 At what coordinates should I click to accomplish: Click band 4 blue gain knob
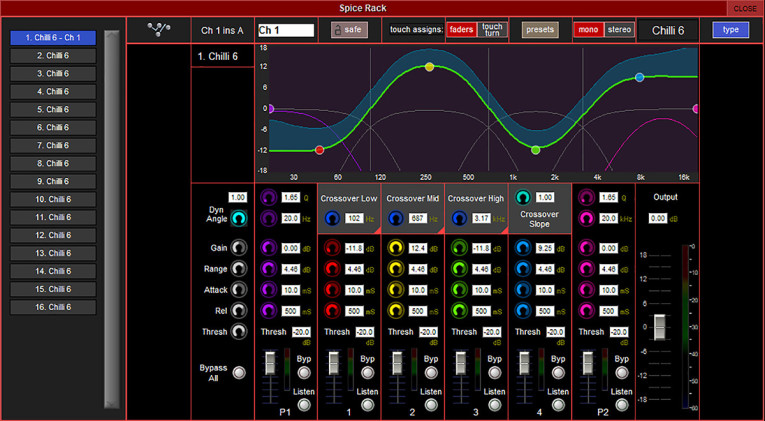(523, 248)
